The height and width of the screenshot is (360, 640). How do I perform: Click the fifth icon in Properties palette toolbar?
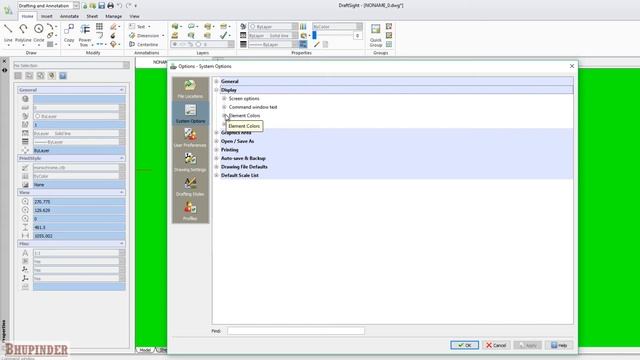coord(63,76)
